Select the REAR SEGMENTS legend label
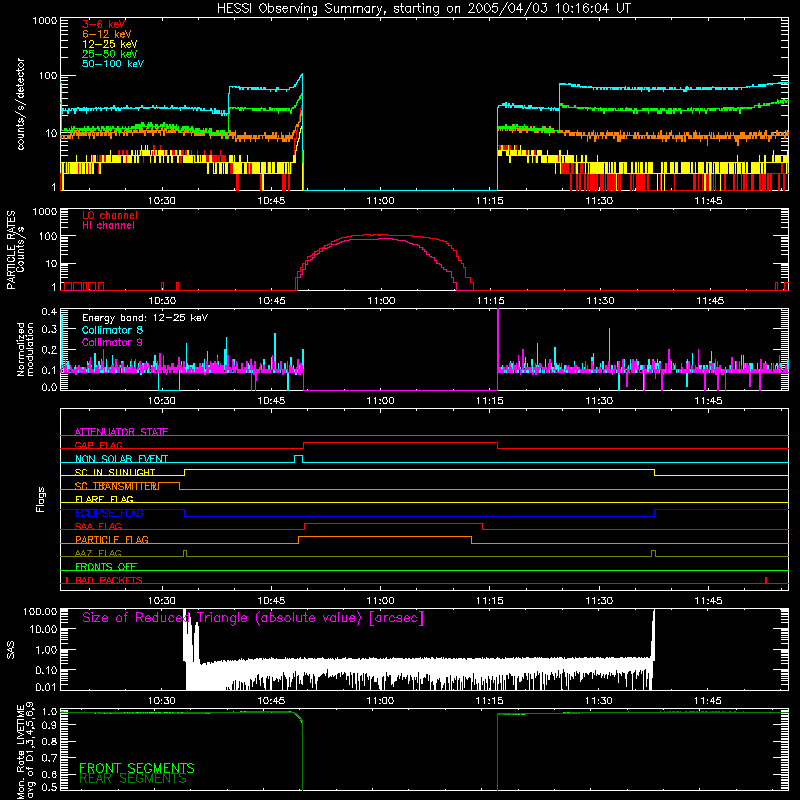The image size is (800, 800). pos(133,779)
